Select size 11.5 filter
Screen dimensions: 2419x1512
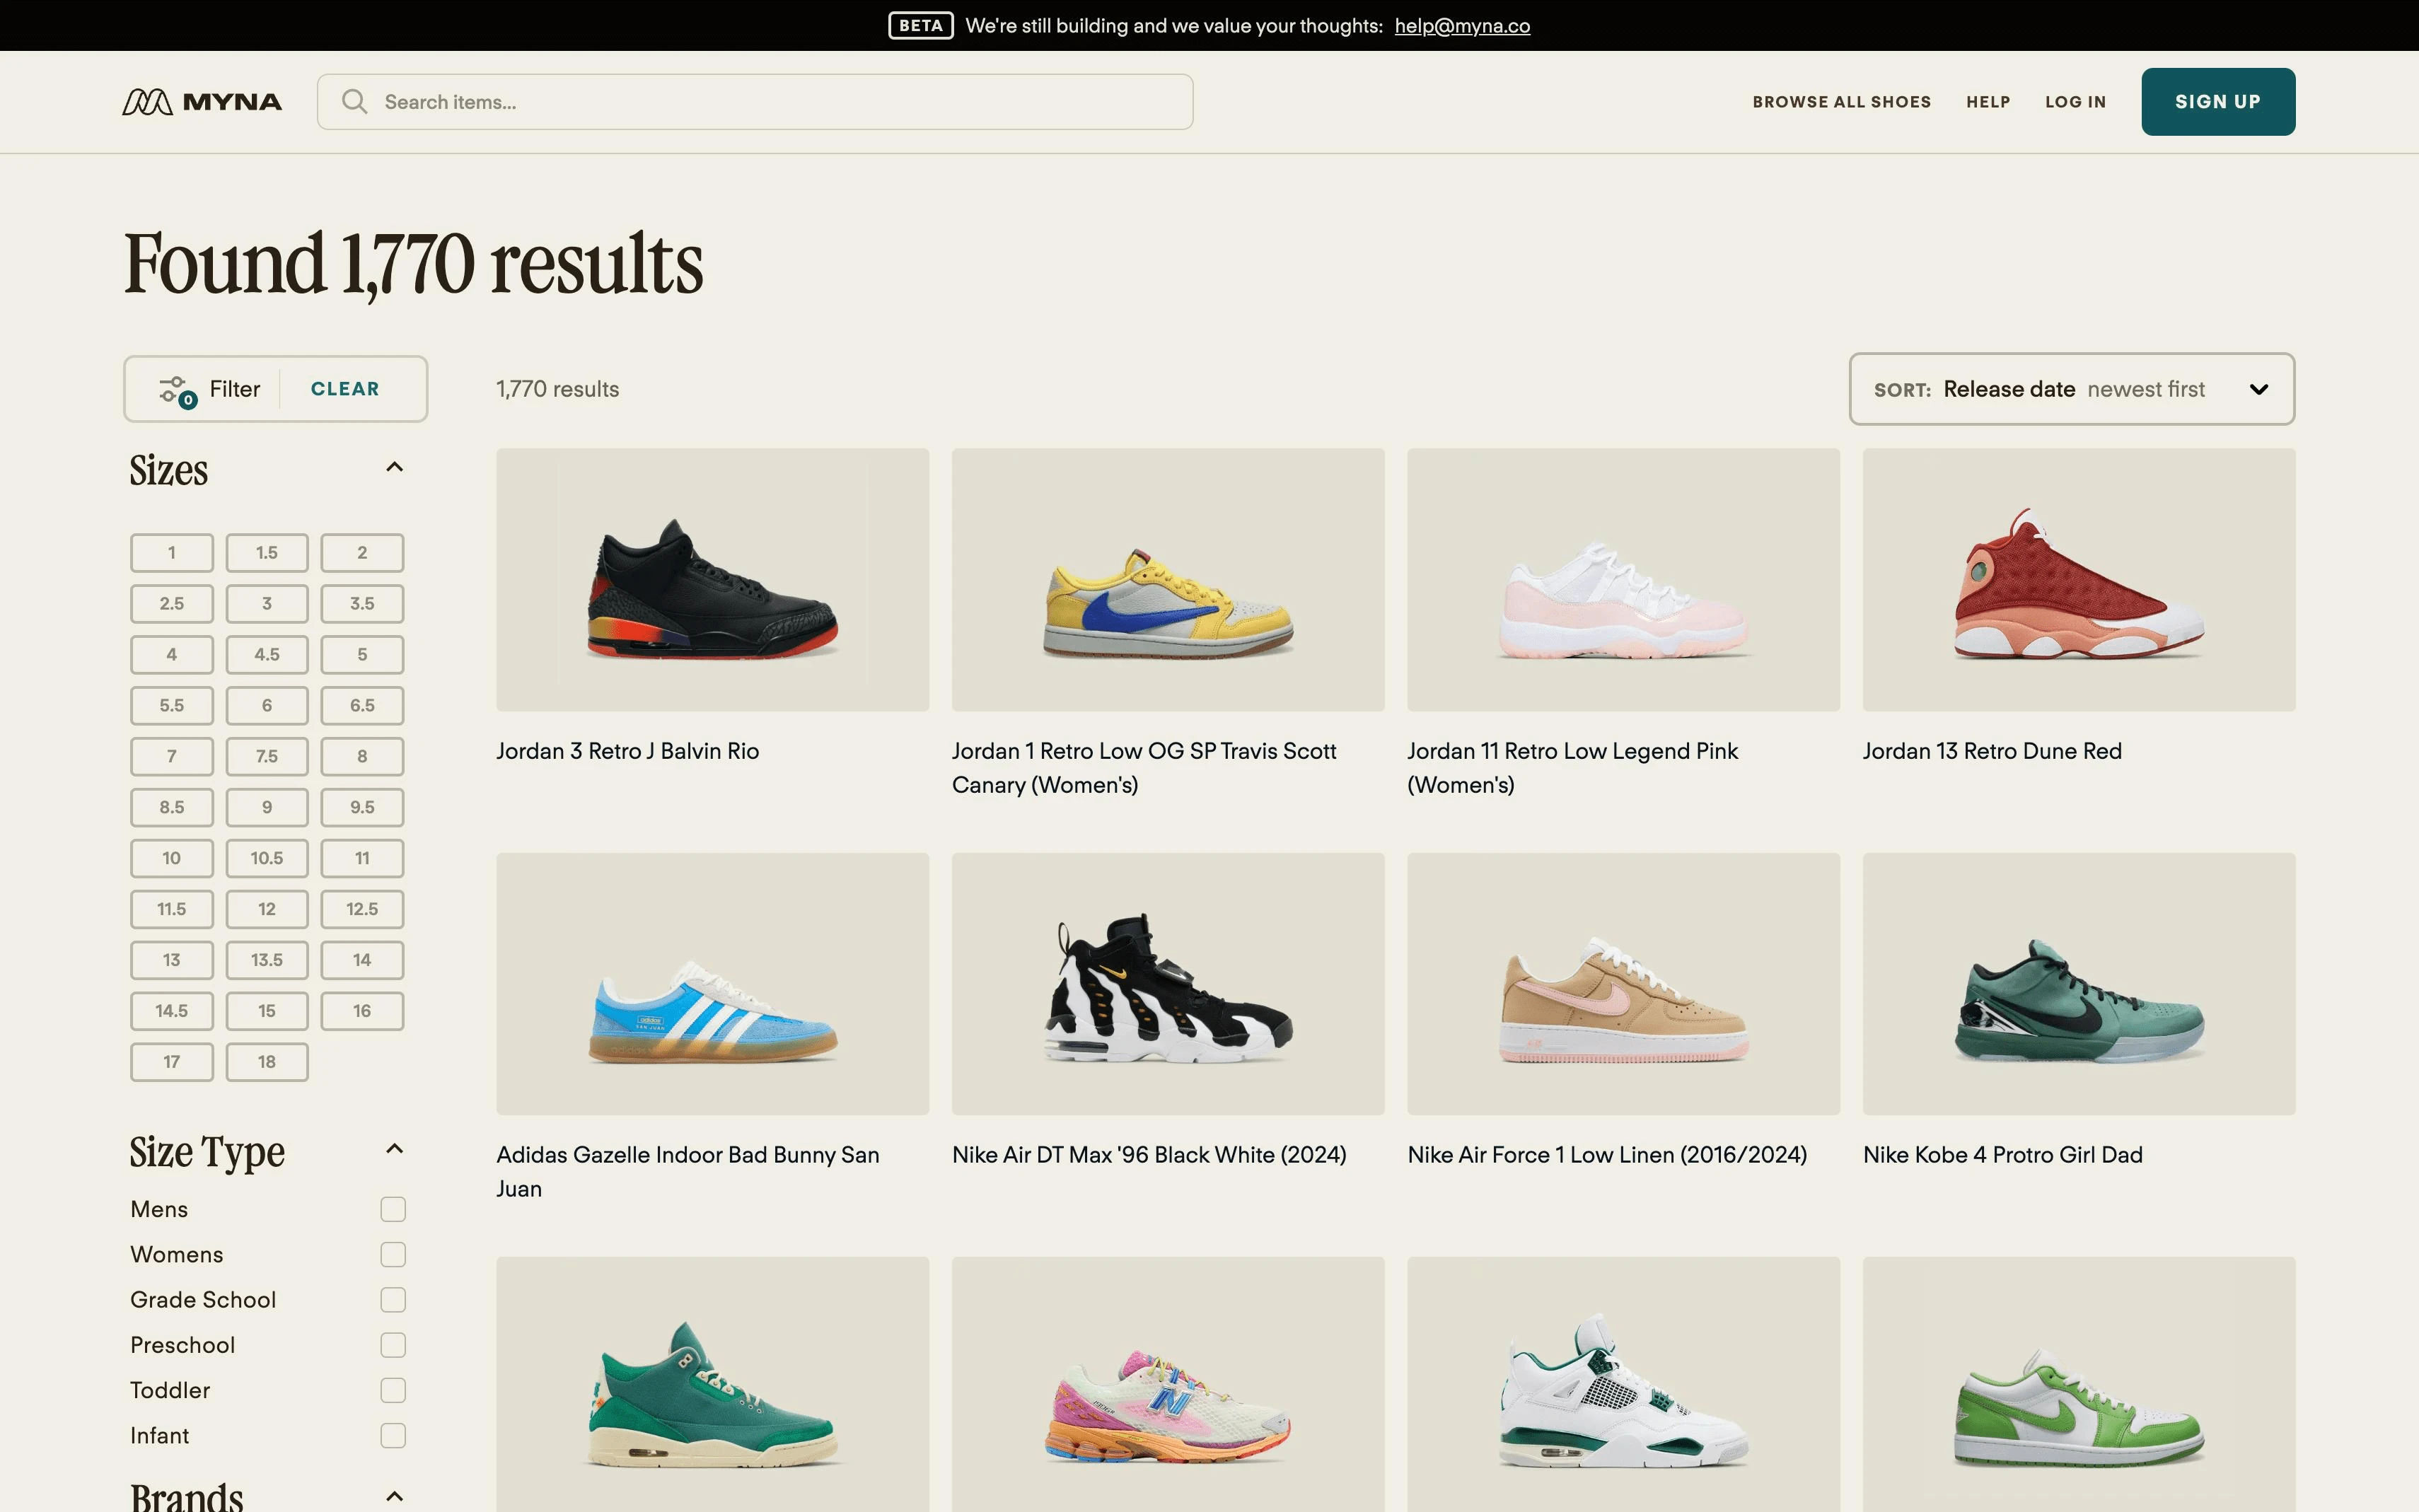(172, 909)
